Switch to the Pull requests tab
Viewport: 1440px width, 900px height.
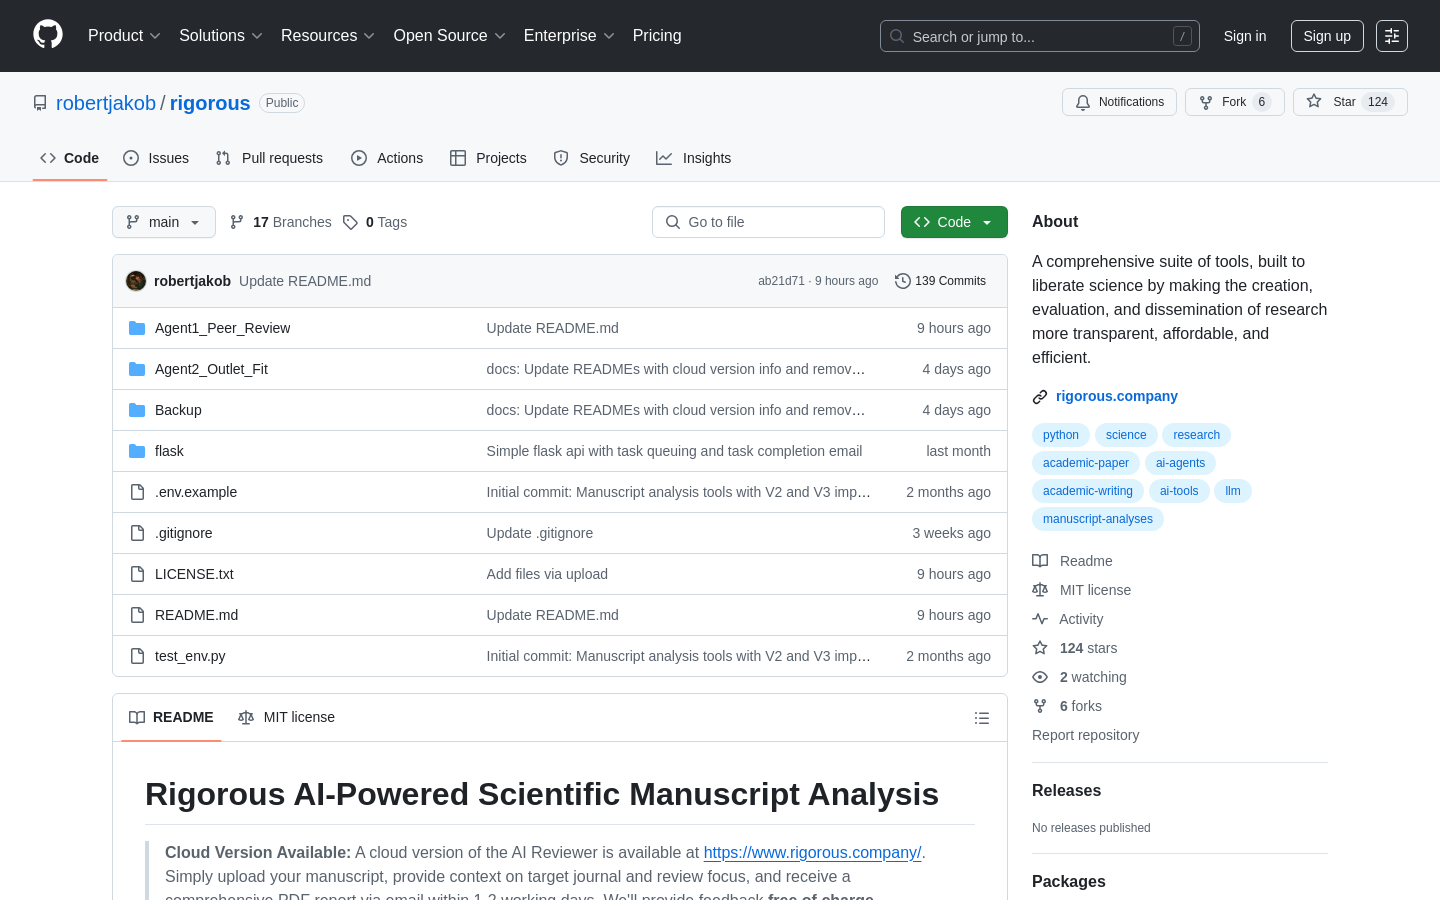click(x=269, y=158)
